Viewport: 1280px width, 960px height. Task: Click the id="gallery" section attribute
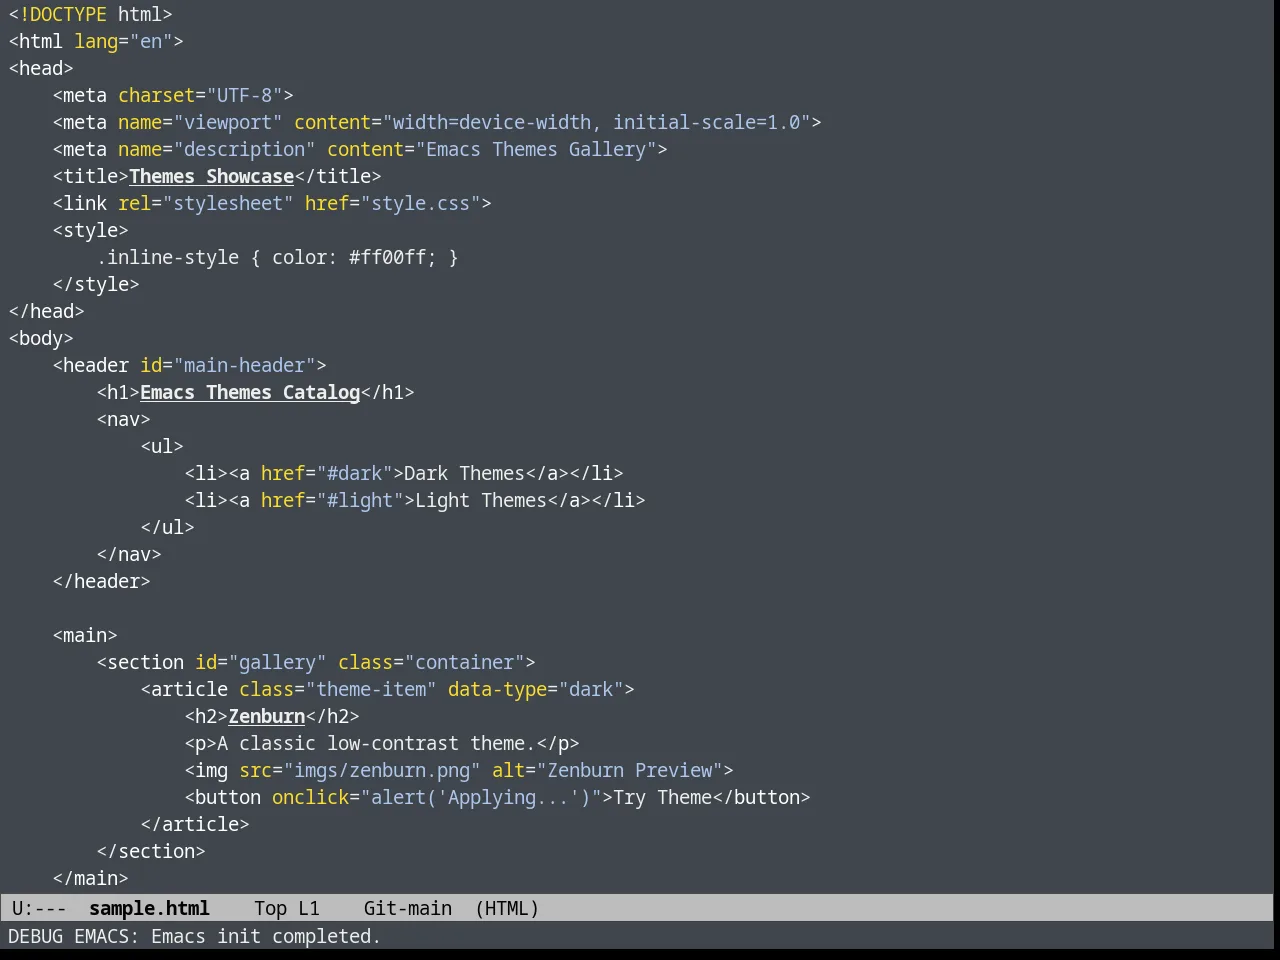pyautogui.click(x=261, y=662)
